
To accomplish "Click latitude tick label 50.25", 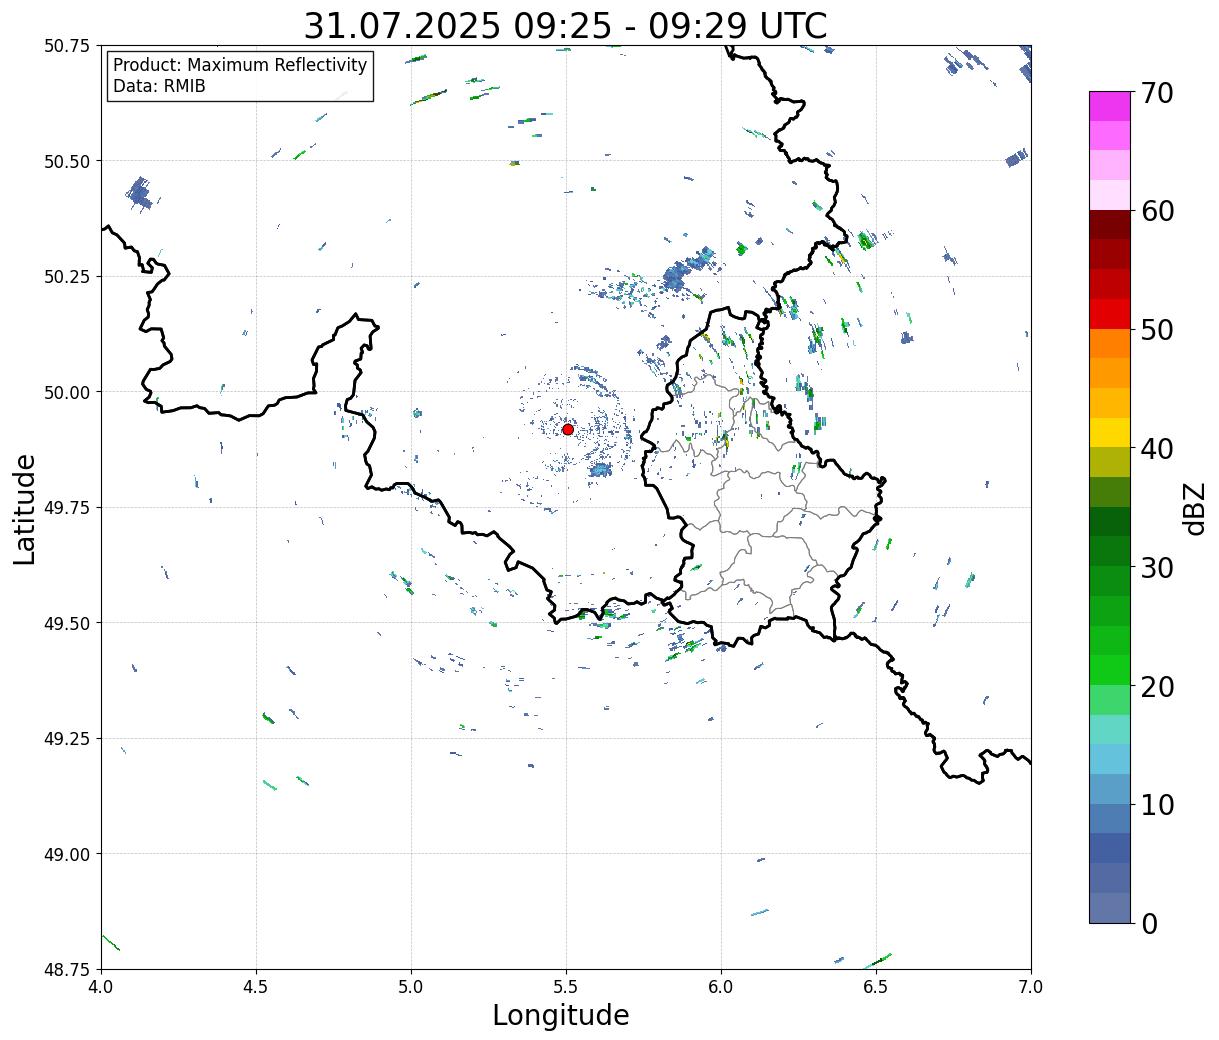I will tap(67, 277).
